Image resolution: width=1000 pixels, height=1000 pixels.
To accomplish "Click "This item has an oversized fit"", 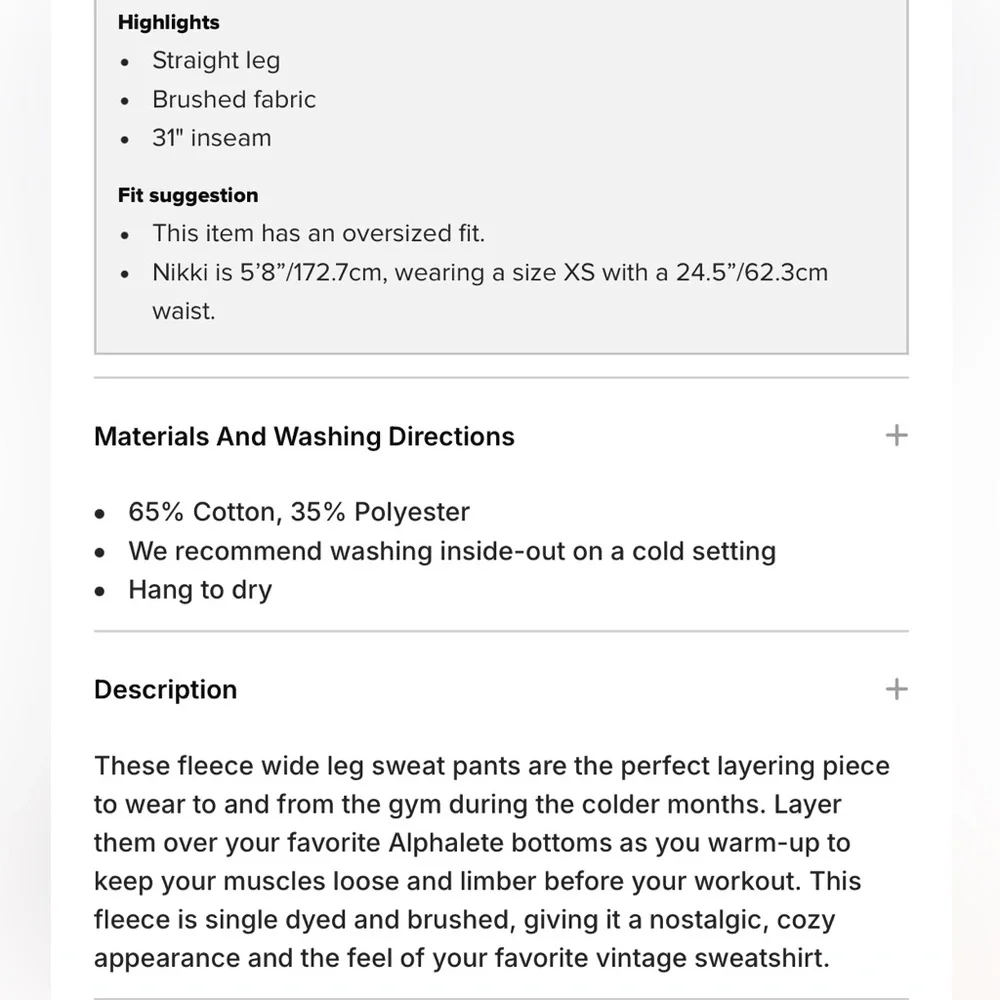I will [x=318, y=234].
